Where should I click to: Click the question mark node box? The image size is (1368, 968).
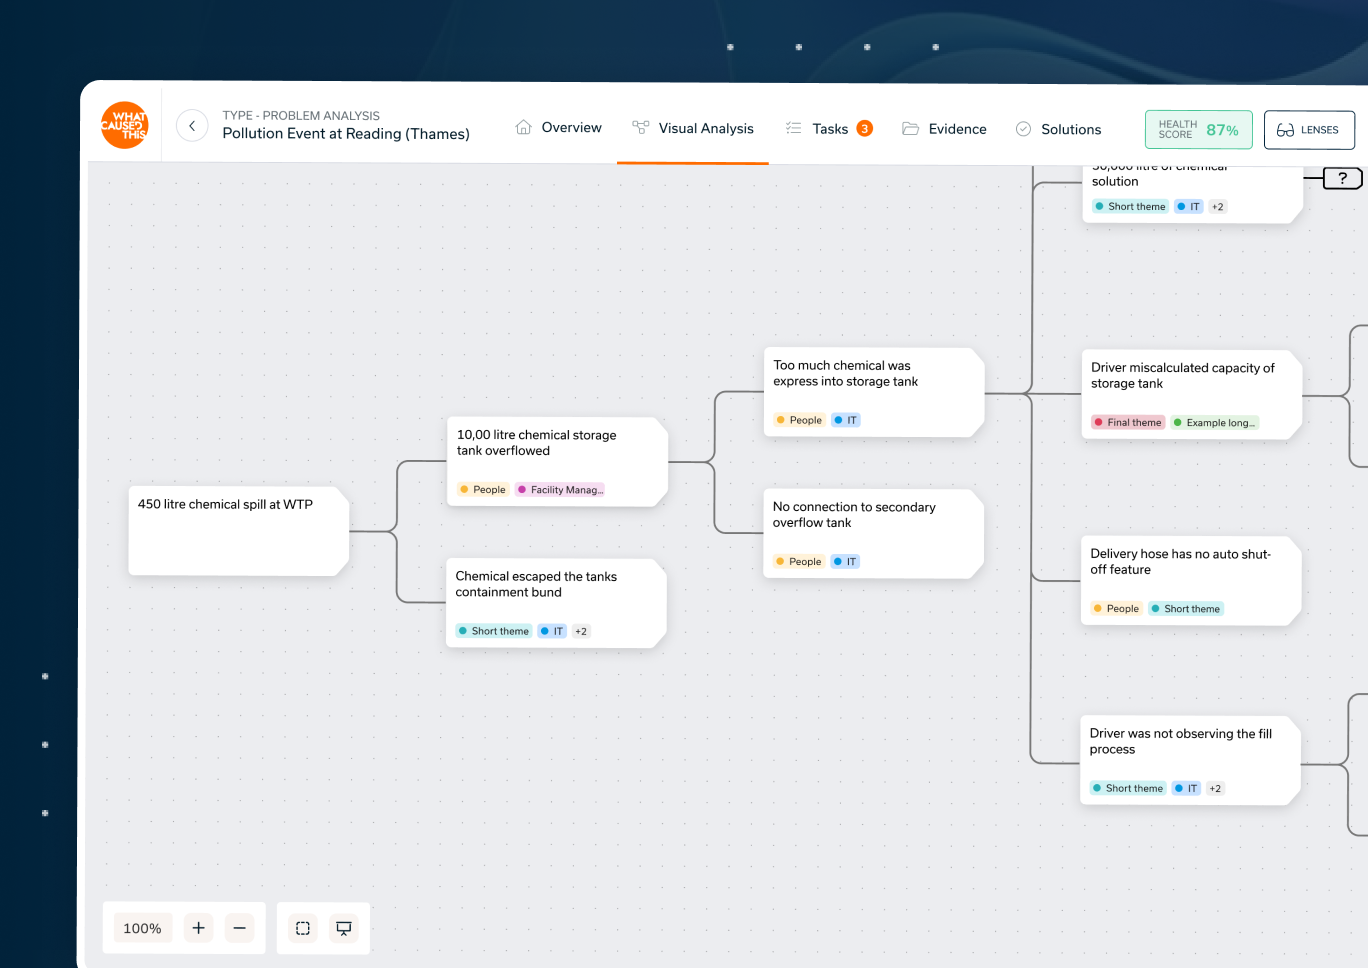(x=1342, y=178)
